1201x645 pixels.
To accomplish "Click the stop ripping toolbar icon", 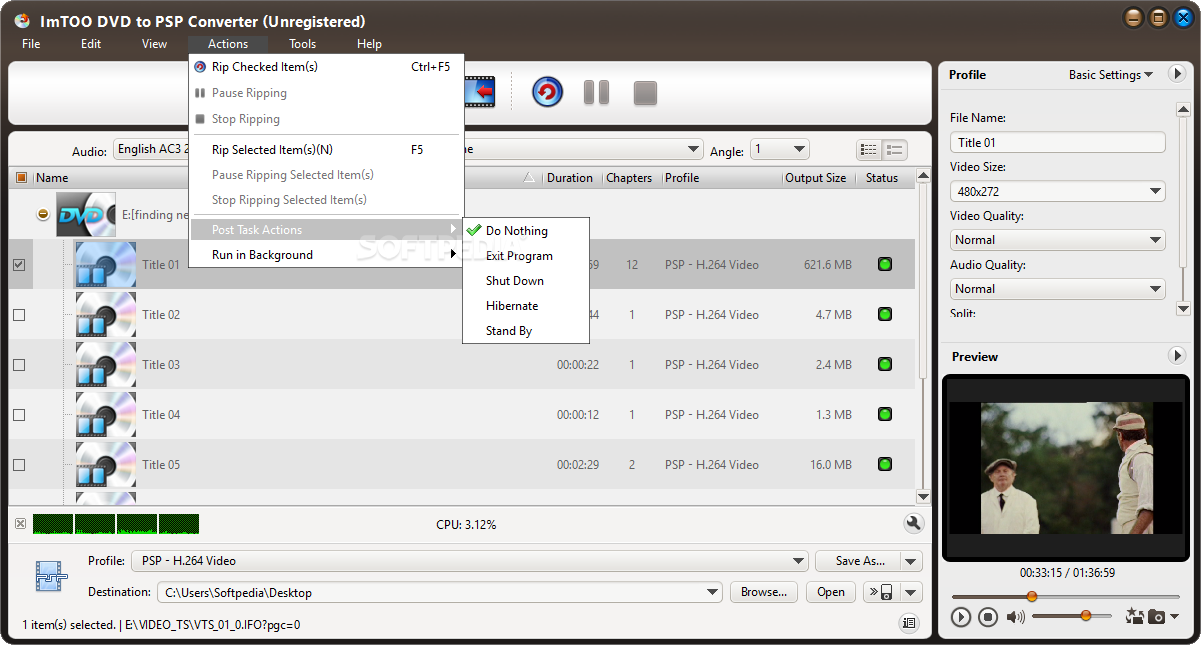I will [x=645, y=93].
